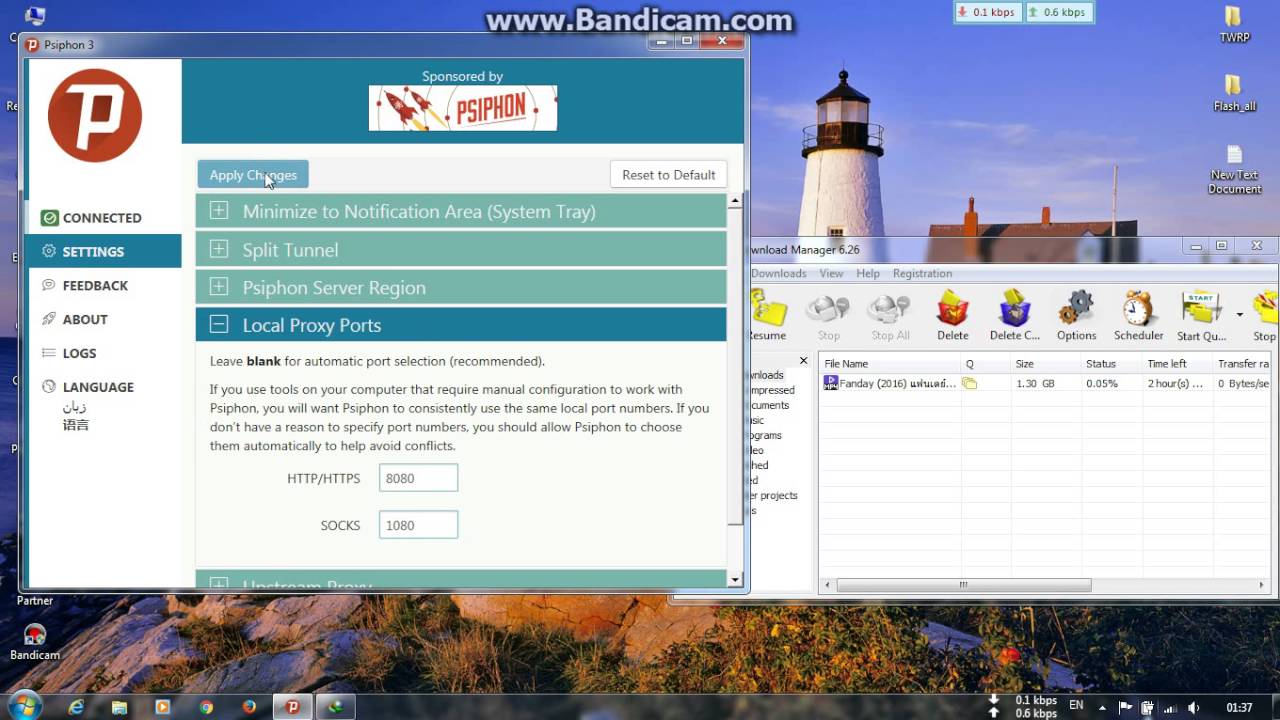Open the View menu in Download Manager
The height and width of the screenshot is (720, 1280).
831,273
